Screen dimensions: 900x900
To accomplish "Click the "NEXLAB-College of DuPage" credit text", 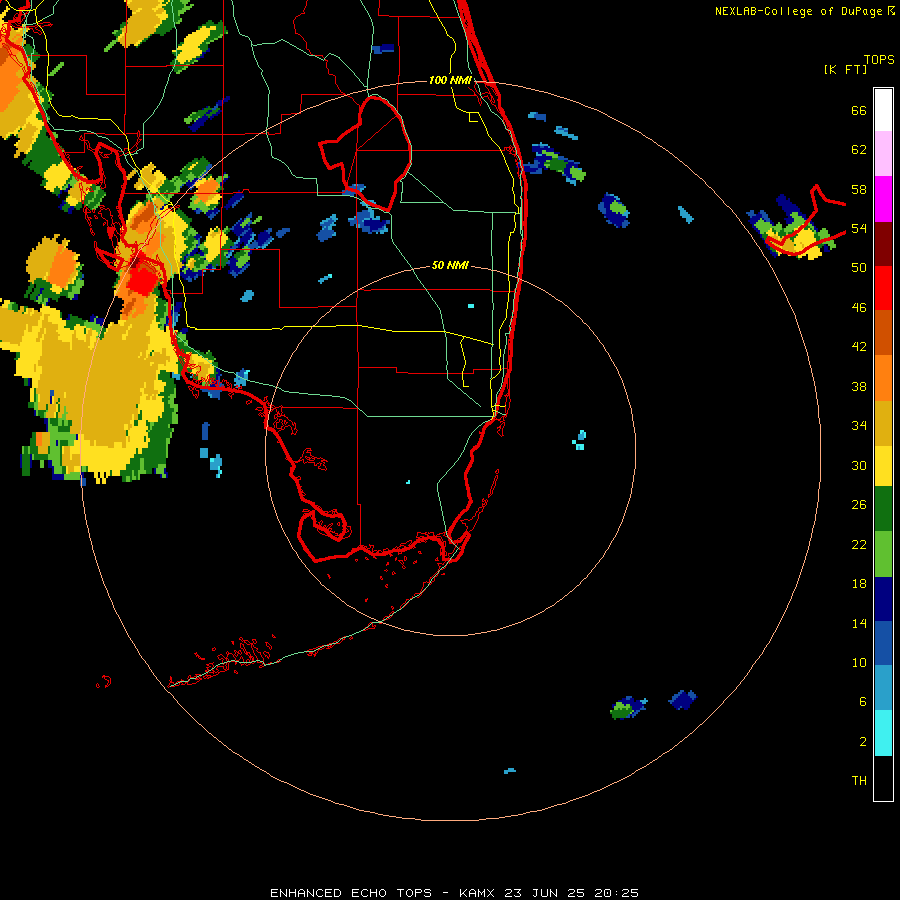I will tap(798, 11).
